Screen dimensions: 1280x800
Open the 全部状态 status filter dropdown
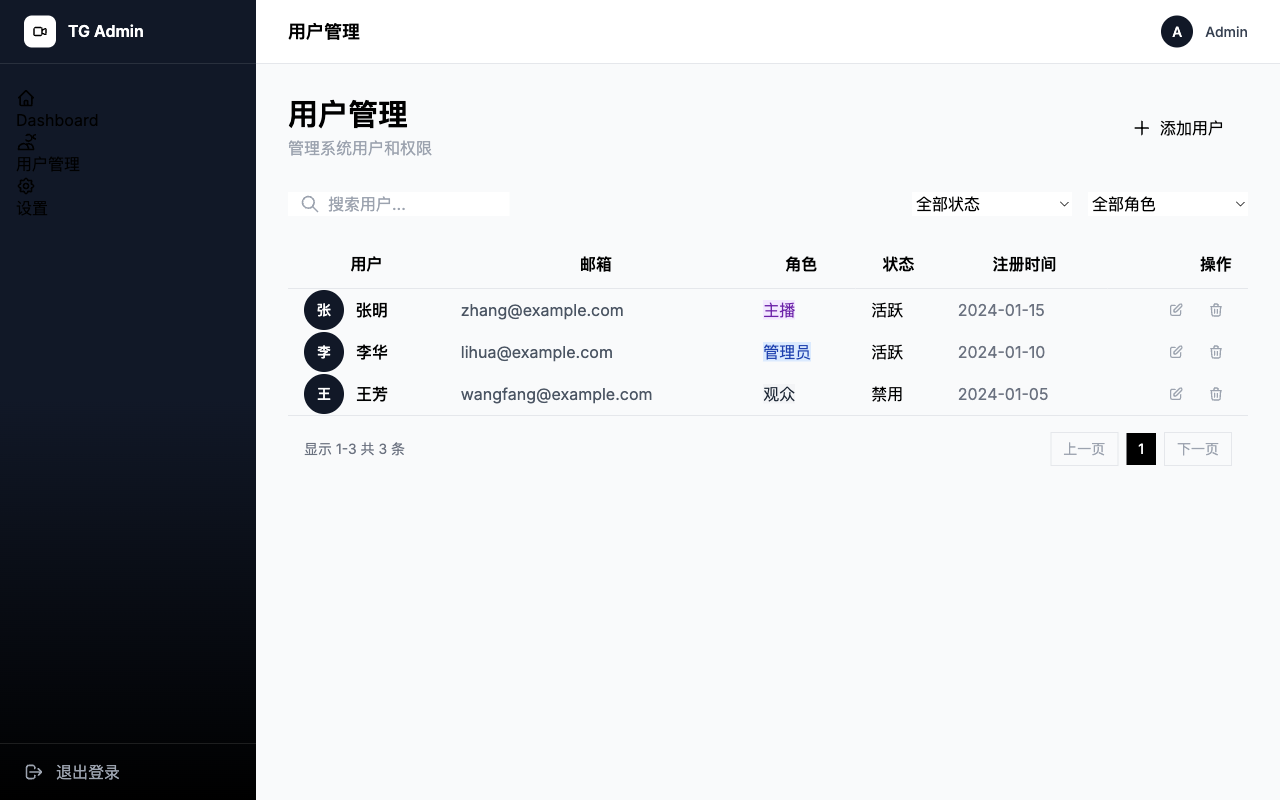pyautogui.click(x=991, y=204)
